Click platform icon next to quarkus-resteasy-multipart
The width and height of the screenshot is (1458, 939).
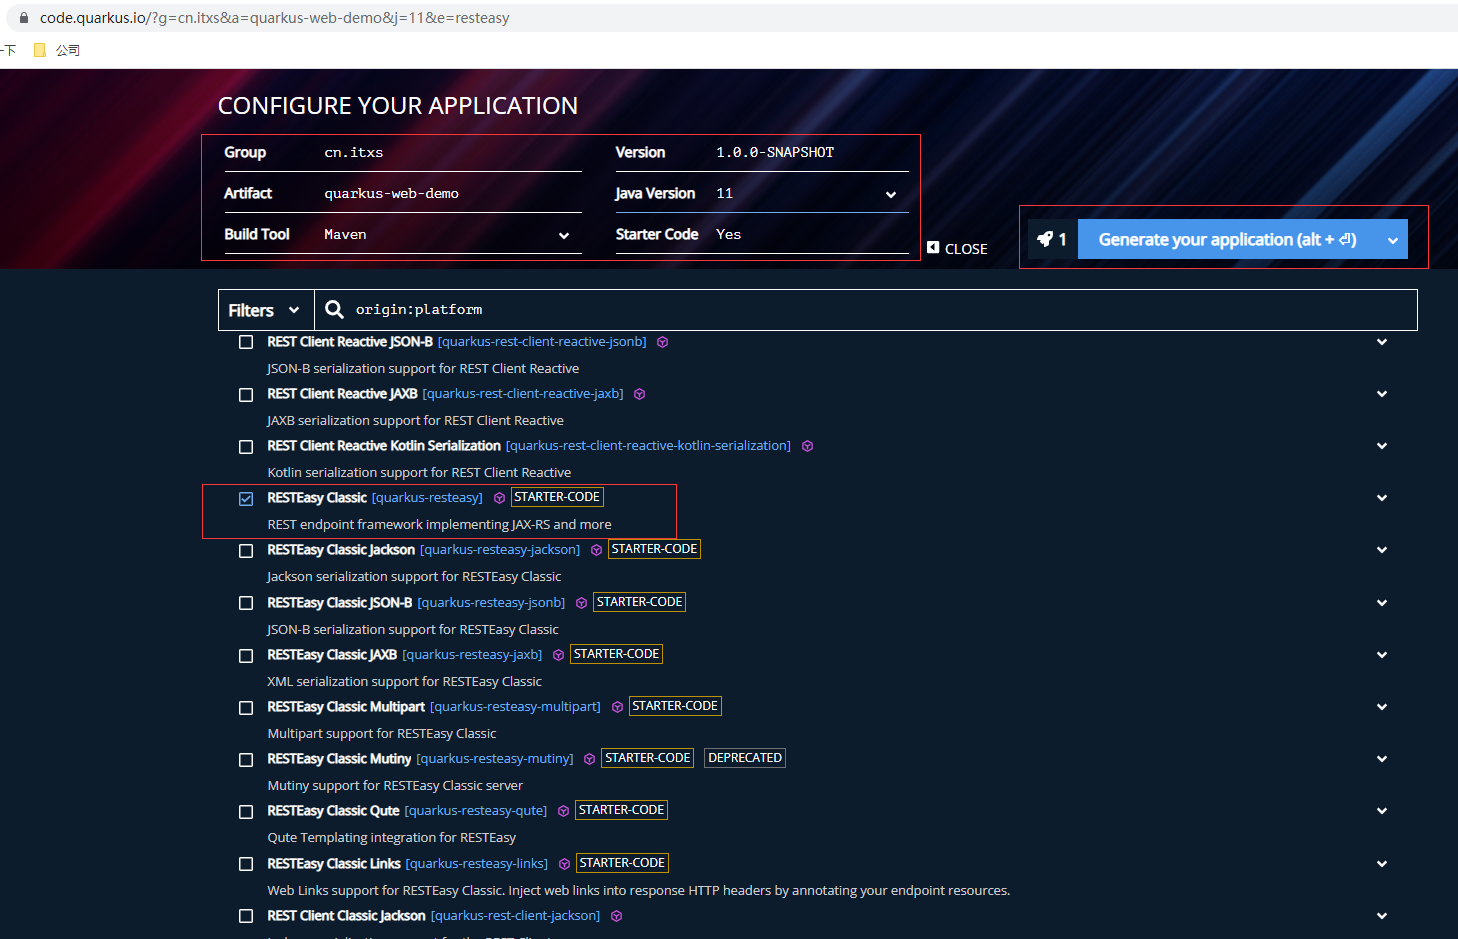tap(617, 707)
